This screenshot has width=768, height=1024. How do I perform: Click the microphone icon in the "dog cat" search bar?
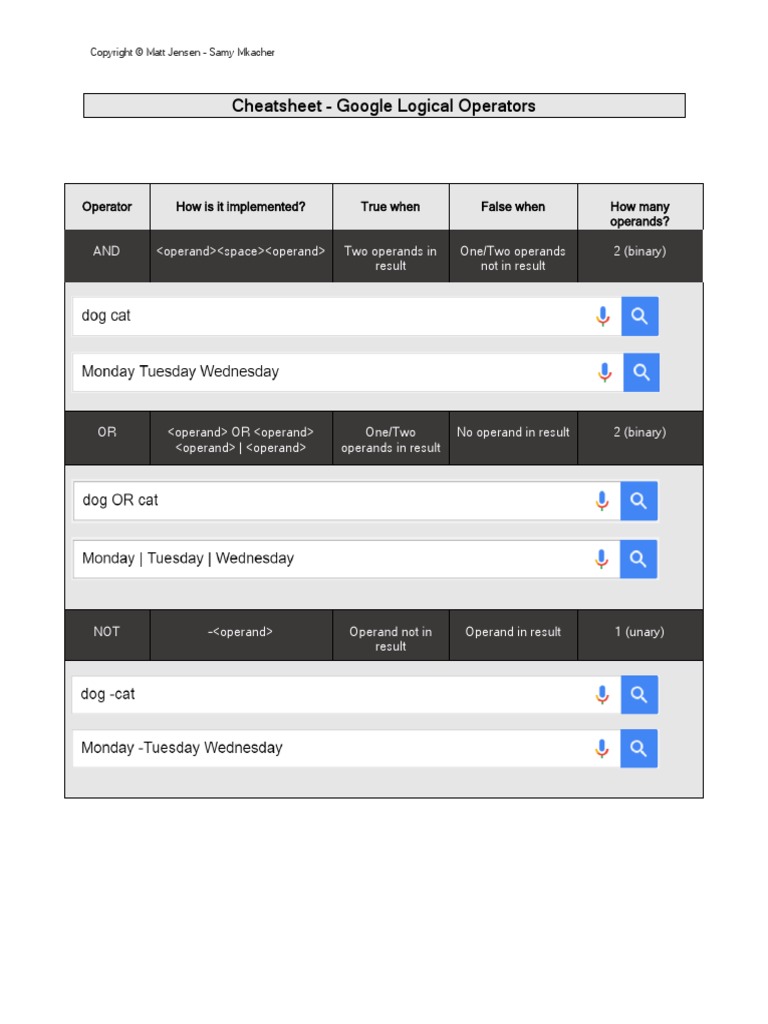point(603,316)
